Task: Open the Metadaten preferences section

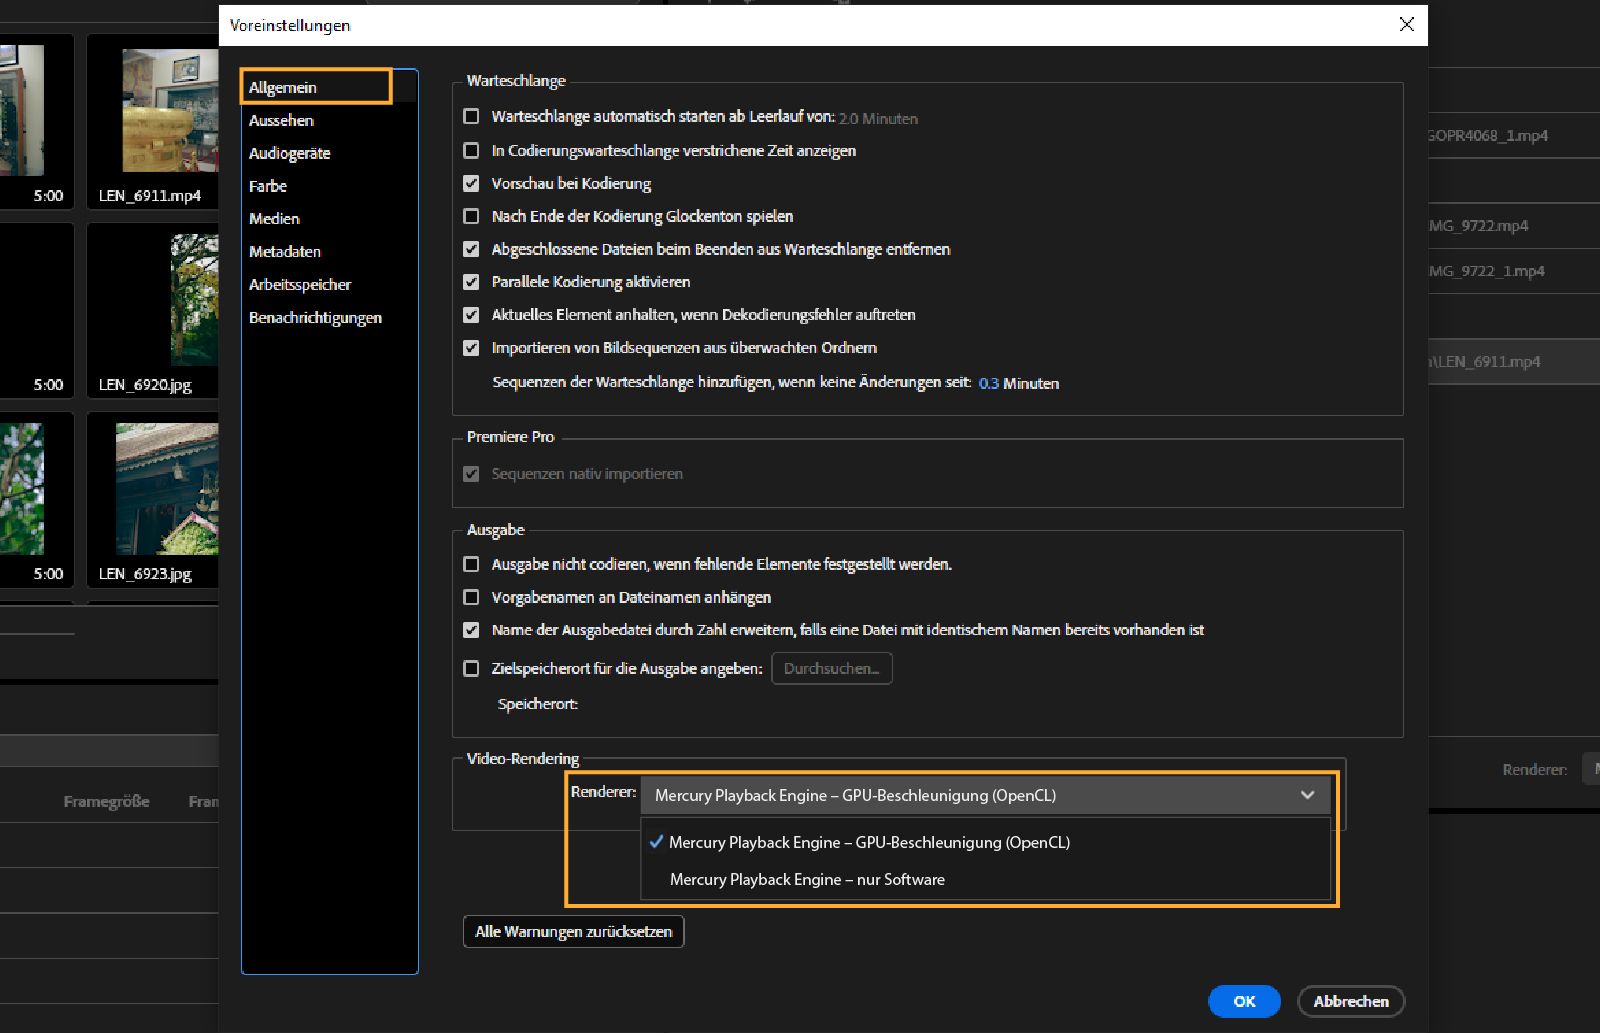Action: coord(285,251)
